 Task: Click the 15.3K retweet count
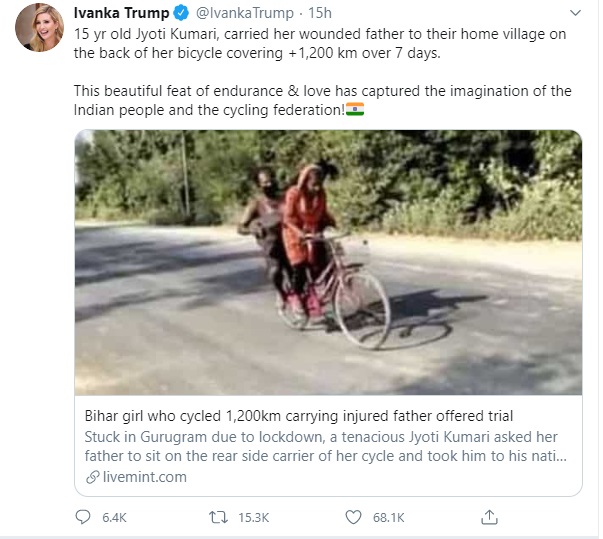253,517
